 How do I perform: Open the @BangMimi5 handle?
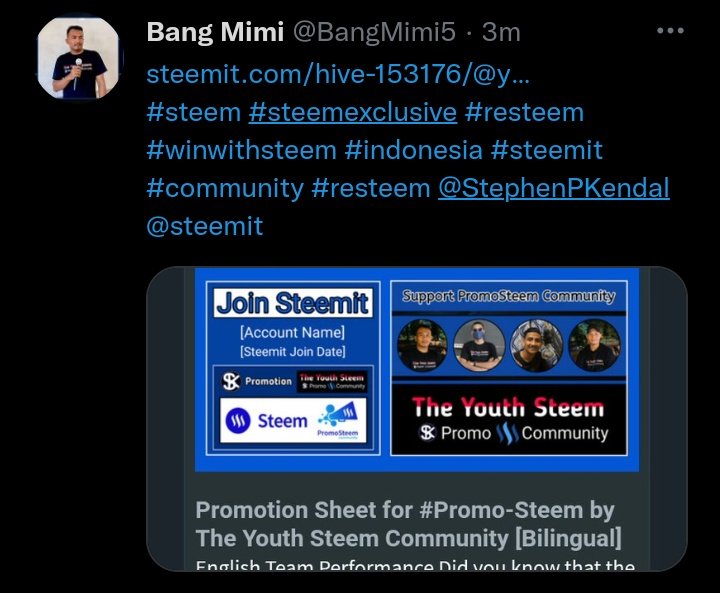tap(374, 32)
